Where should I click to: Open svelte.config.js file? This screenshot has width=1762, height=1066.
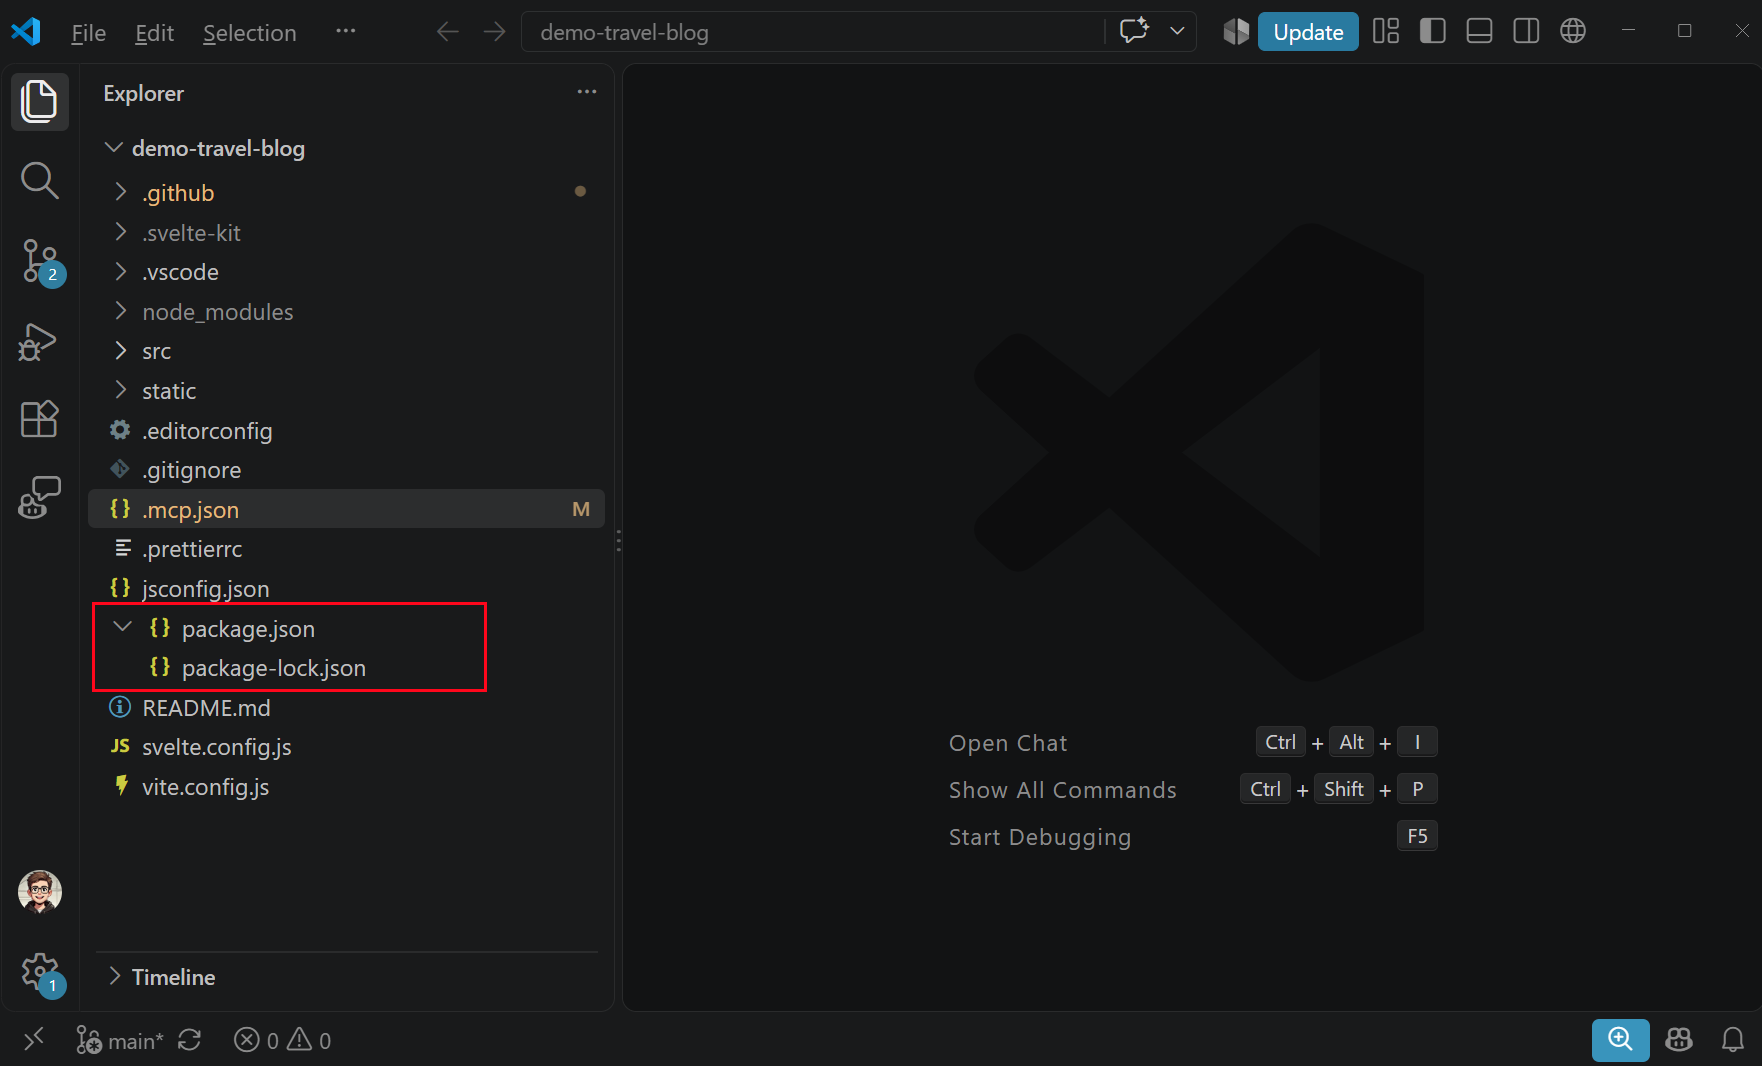(346, 747)
